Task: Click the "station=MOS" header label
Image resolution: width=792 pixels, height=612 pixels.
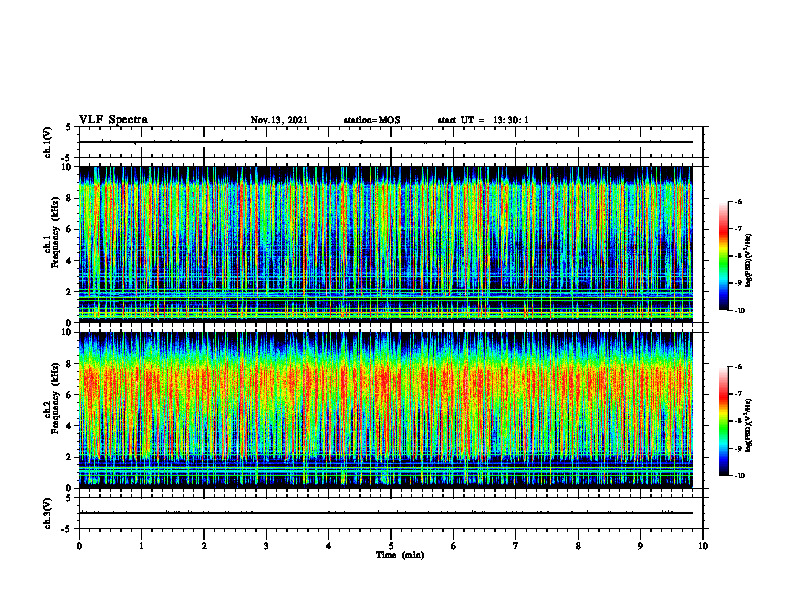Action: pos(372,120)
